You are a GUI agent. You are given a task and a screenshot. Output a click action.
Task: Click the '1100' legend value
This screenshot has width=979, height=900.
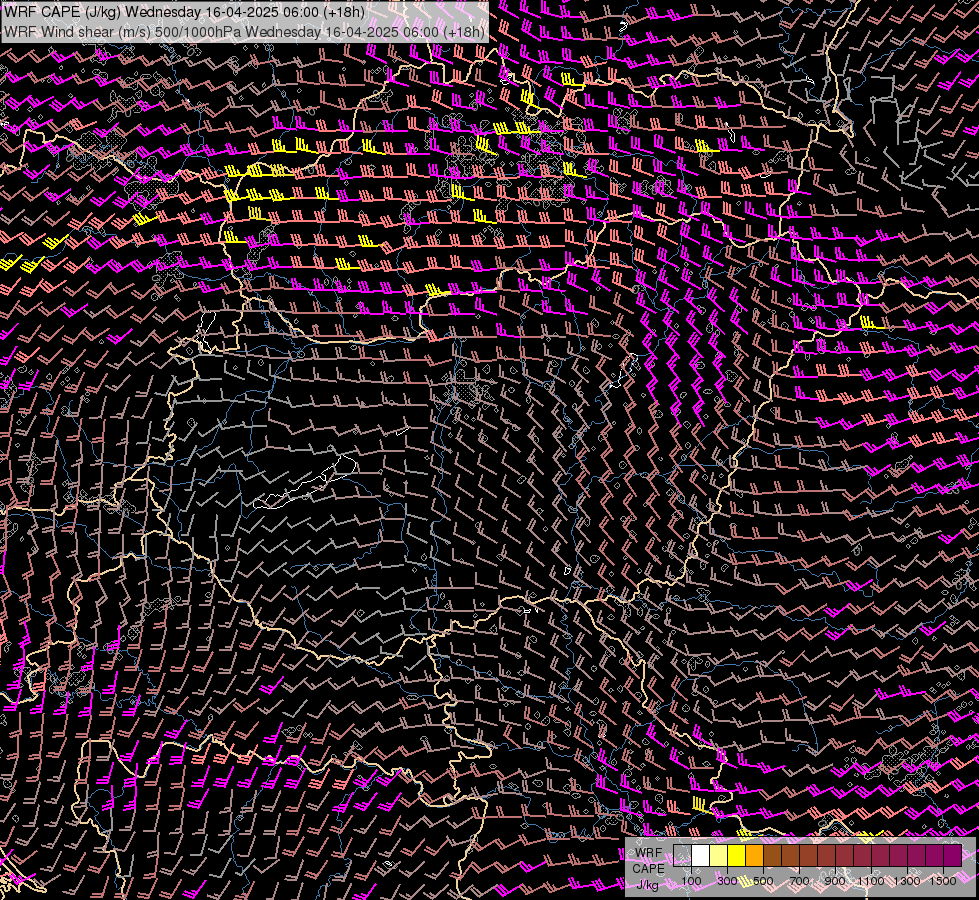(x=871, y=881)
